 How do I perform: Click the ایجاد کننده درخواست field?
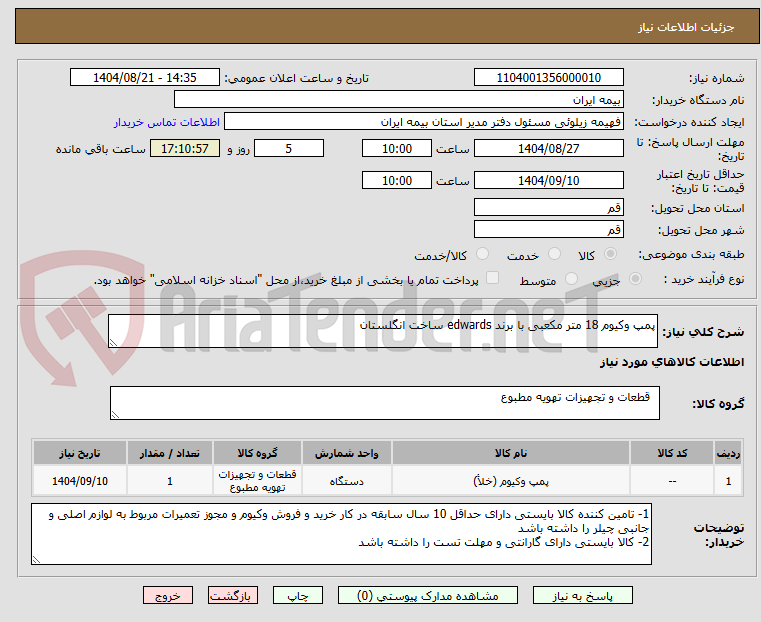tap(424, 122)
